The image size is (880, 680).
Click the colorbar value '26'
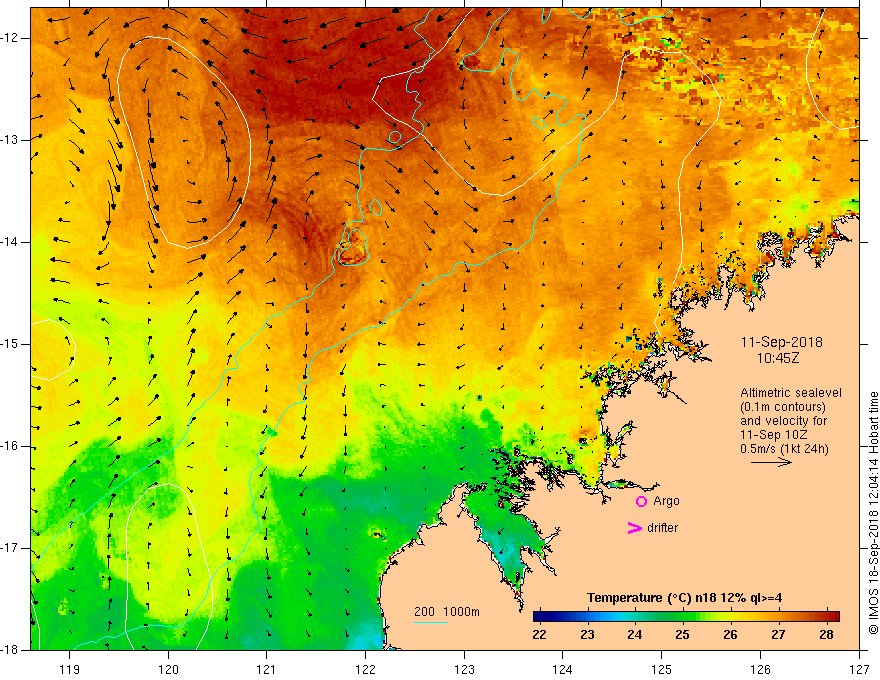click(730, 635)
